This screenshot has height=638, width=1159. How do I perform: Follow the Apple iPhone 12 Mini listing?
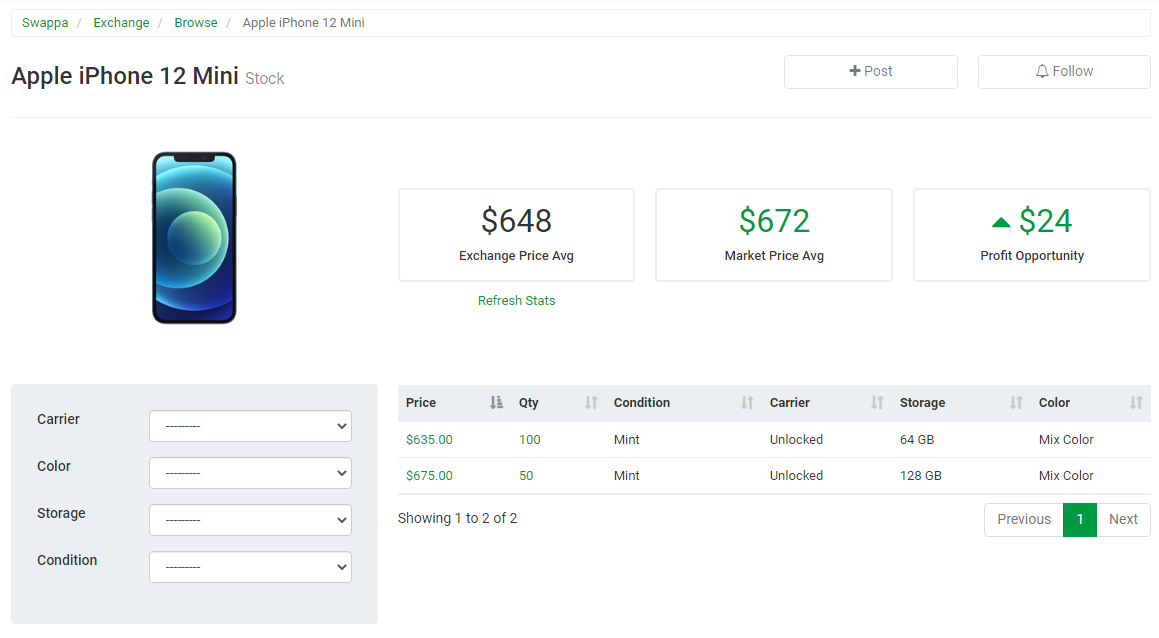(1064, 72)
